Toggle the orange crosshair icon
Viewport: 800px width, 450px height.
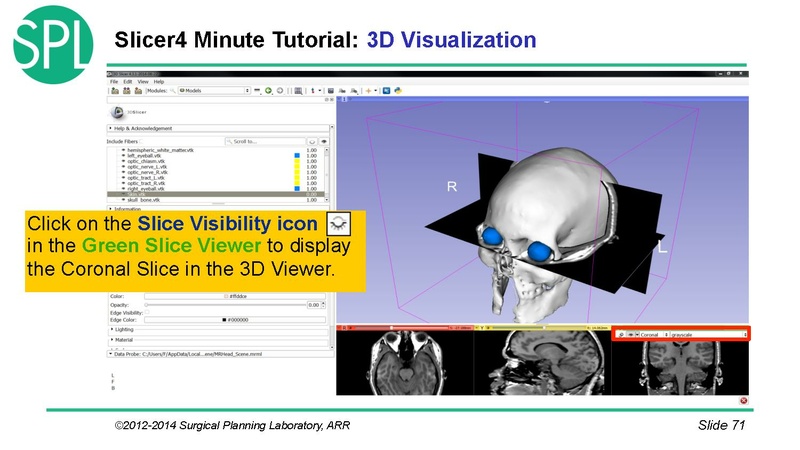click(x=368, y=91)
